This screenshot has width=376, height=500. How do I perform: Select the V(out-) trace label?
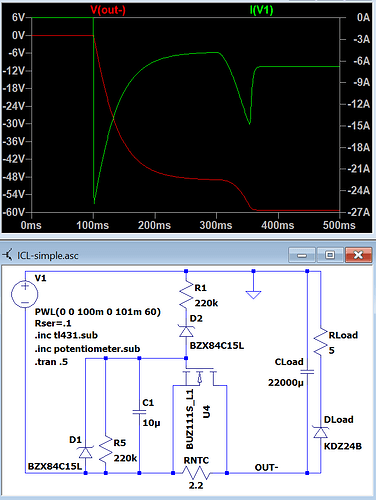108,10
